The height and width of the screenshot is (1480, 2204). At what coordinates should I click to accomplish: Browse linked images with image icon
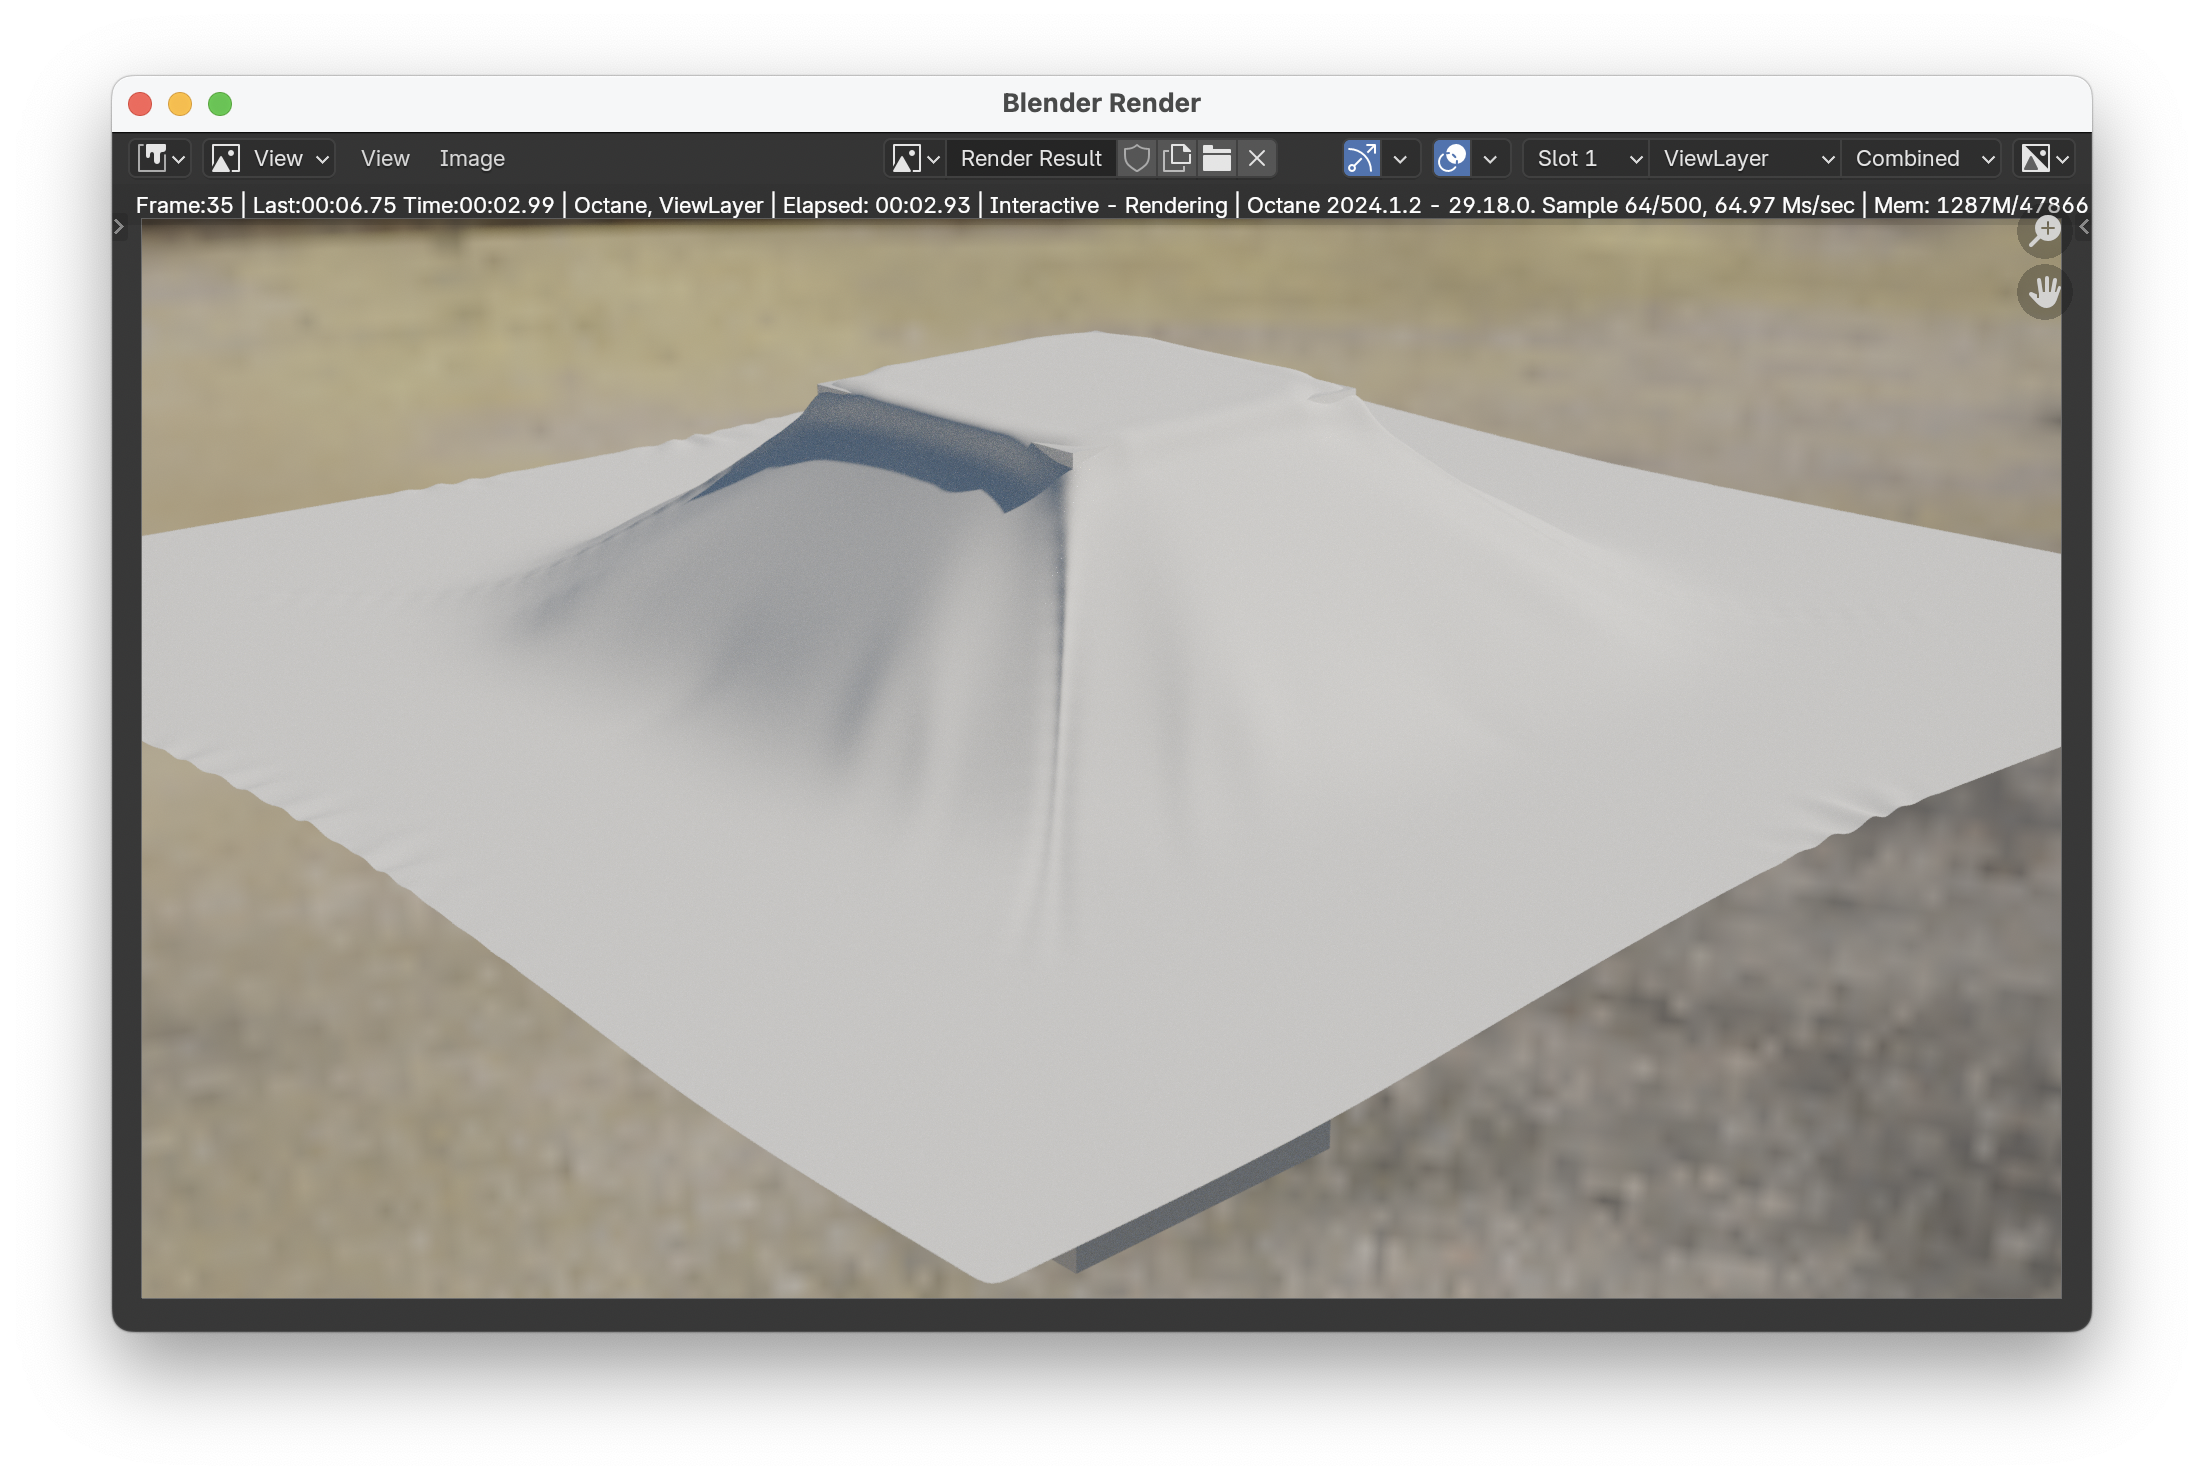(915, 158)
